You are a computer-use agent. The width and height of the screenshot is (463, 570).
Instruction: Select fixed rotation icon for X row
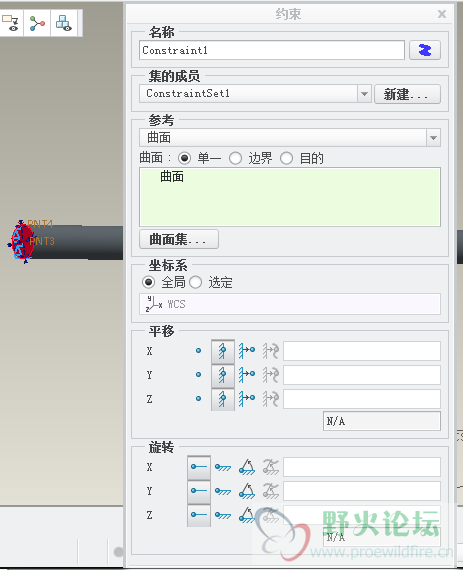(223, 467)
